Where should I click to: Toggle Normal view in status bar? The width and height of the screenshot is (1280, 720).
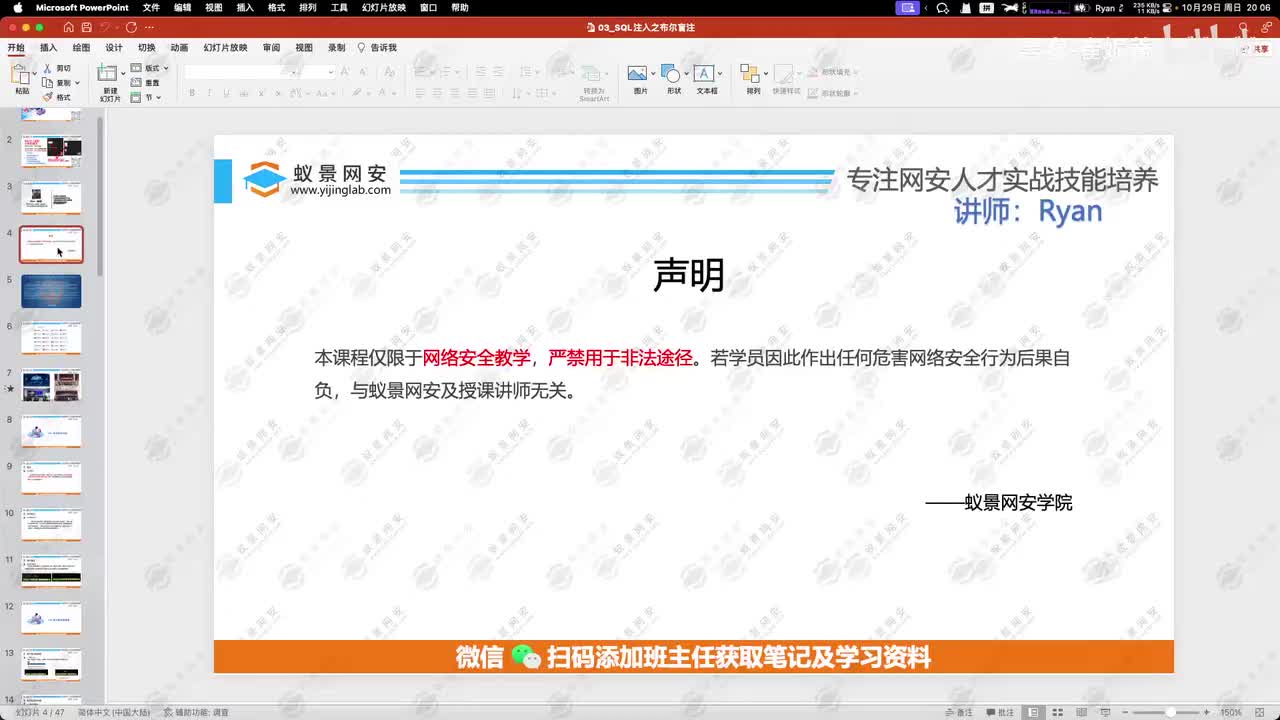tap(1033, 712)
